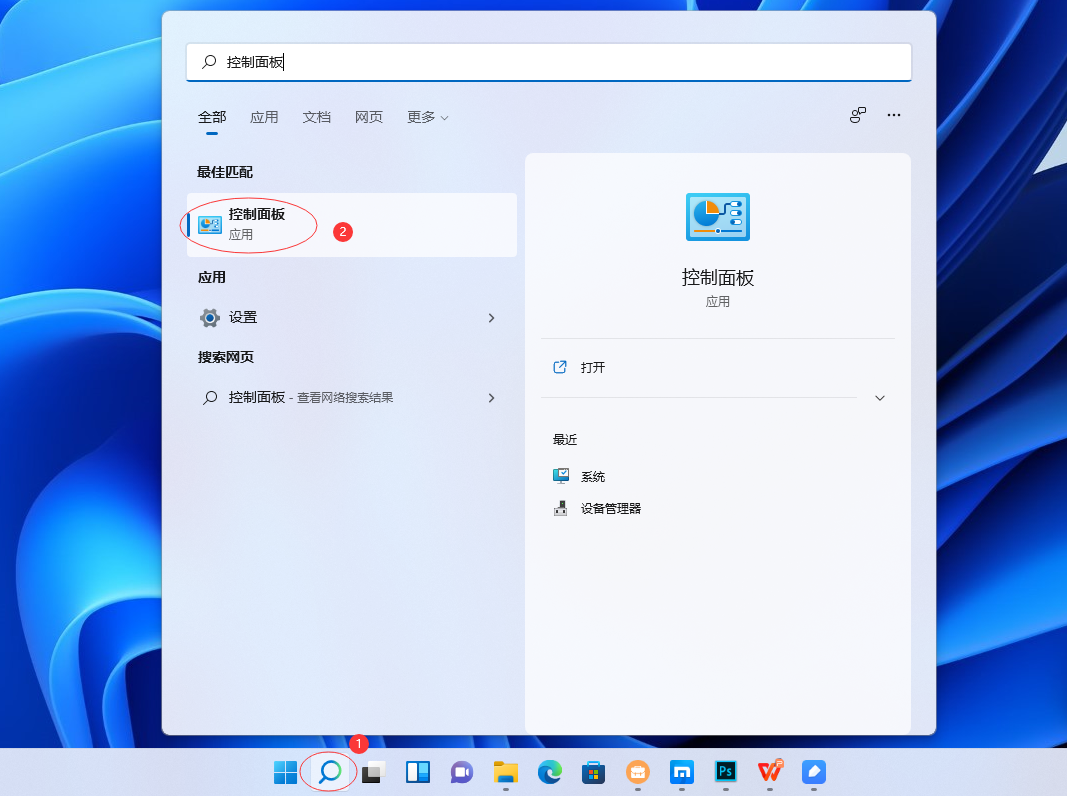1067x796 pixels.
Task: Open the Microsoft Store icon
Action: click(593, 772)
